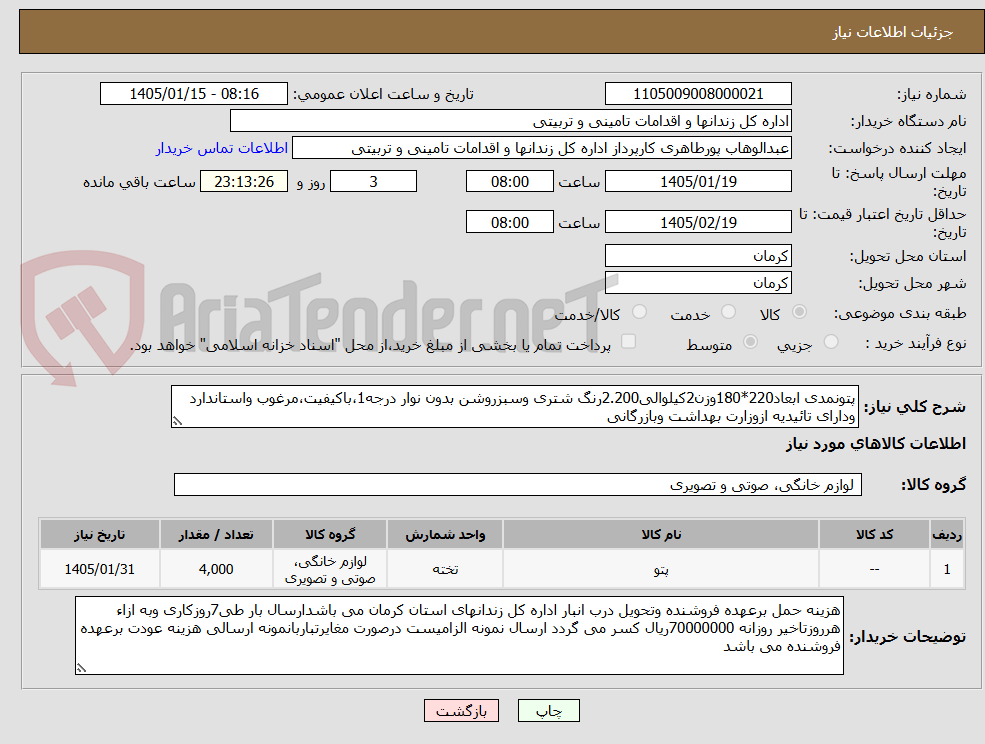Click the تاریخ نیاز column header

(100, 535)
